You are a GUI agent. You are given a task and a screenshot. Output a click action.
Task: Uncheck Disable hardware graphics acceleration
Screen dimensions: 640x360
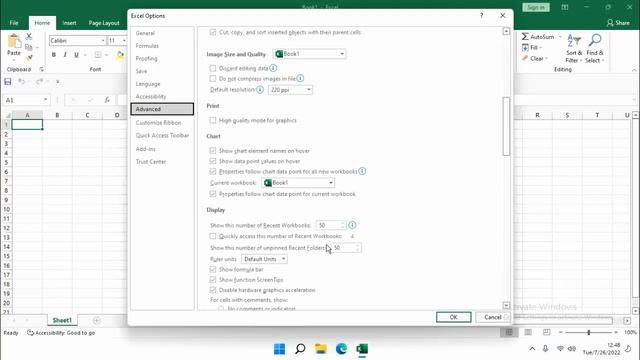click(213, 290)
